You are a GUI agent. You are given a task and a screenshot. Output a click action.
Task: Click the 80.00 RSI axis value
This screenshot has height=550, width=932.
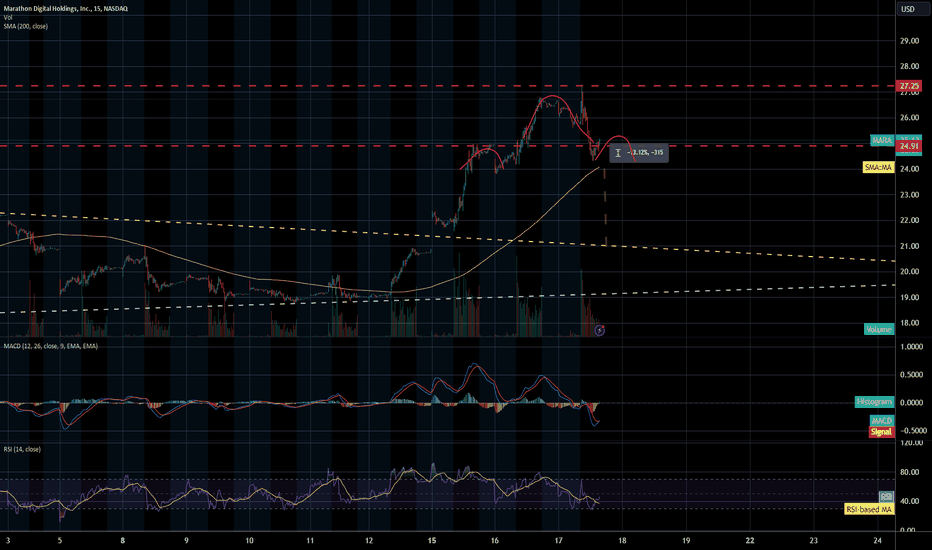click(x=909, y=473)
